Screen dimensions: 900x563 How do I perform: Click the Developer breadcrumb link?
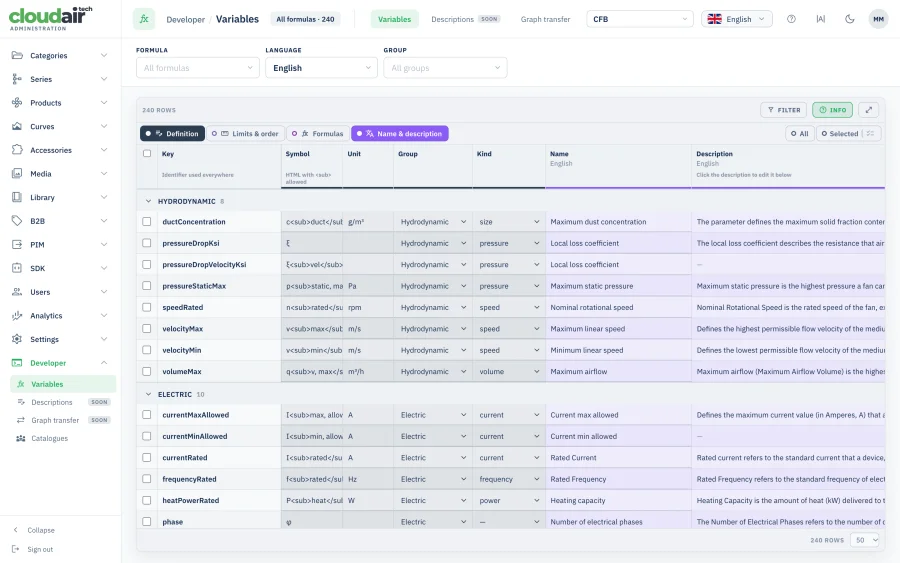tap(185, 20)
